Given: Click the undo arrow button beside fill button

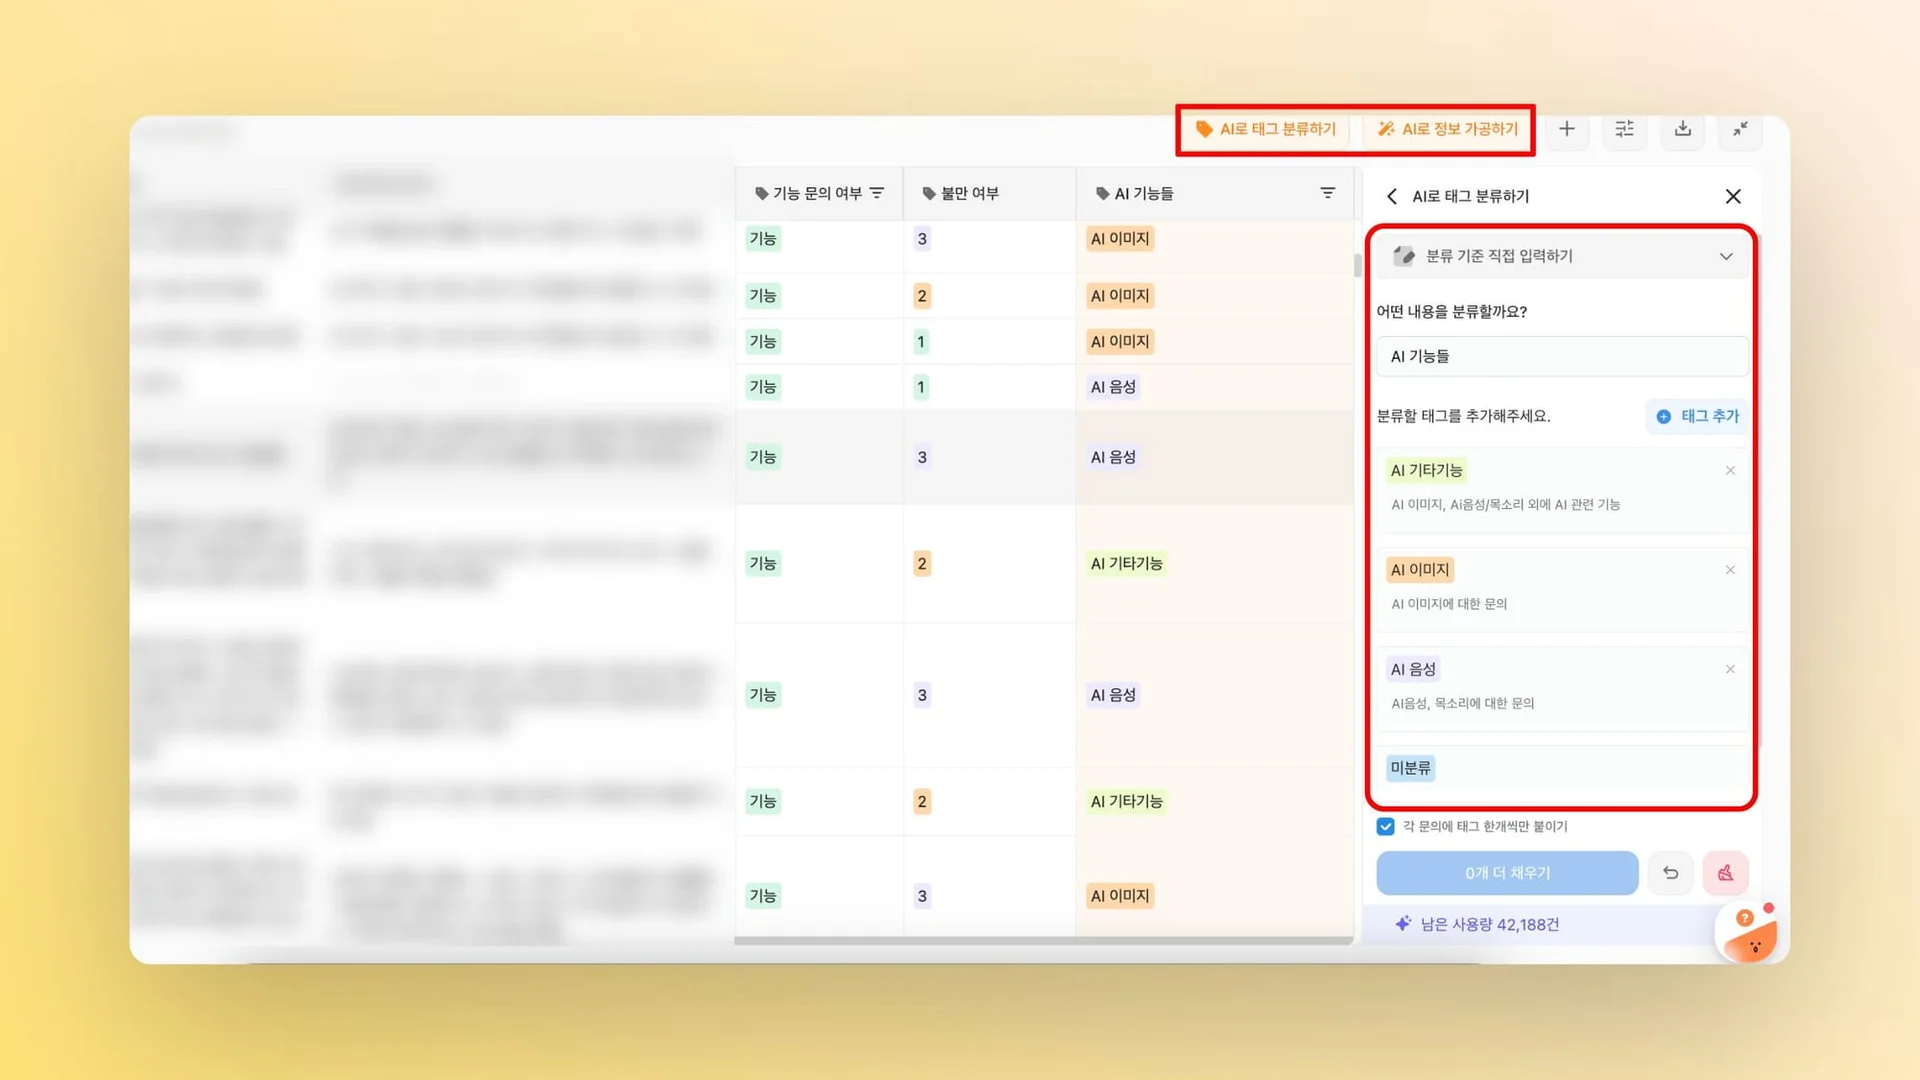Looking at the screenshot, I should pos(1670,873).
